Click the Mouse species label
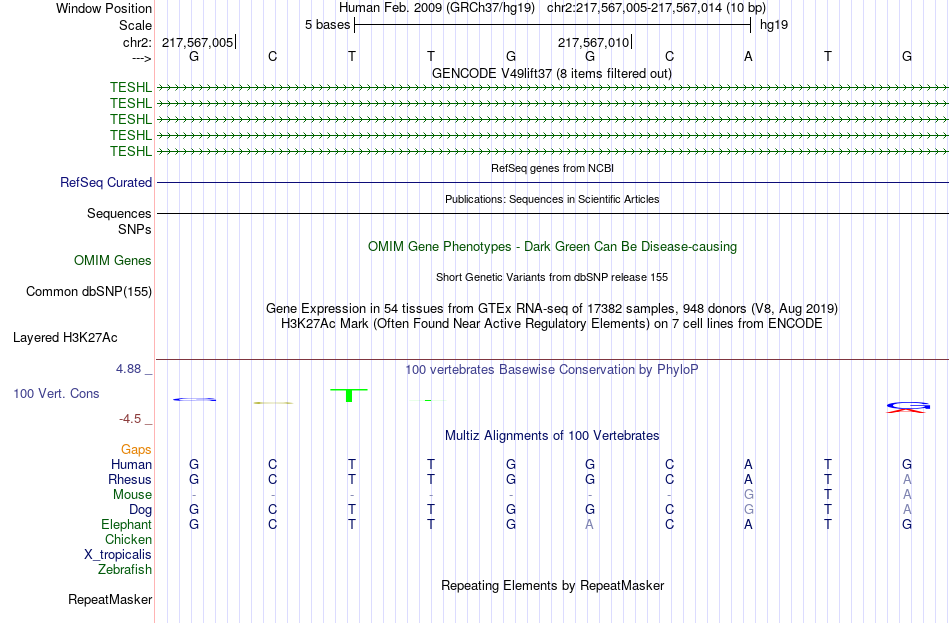 pos(132,495)
